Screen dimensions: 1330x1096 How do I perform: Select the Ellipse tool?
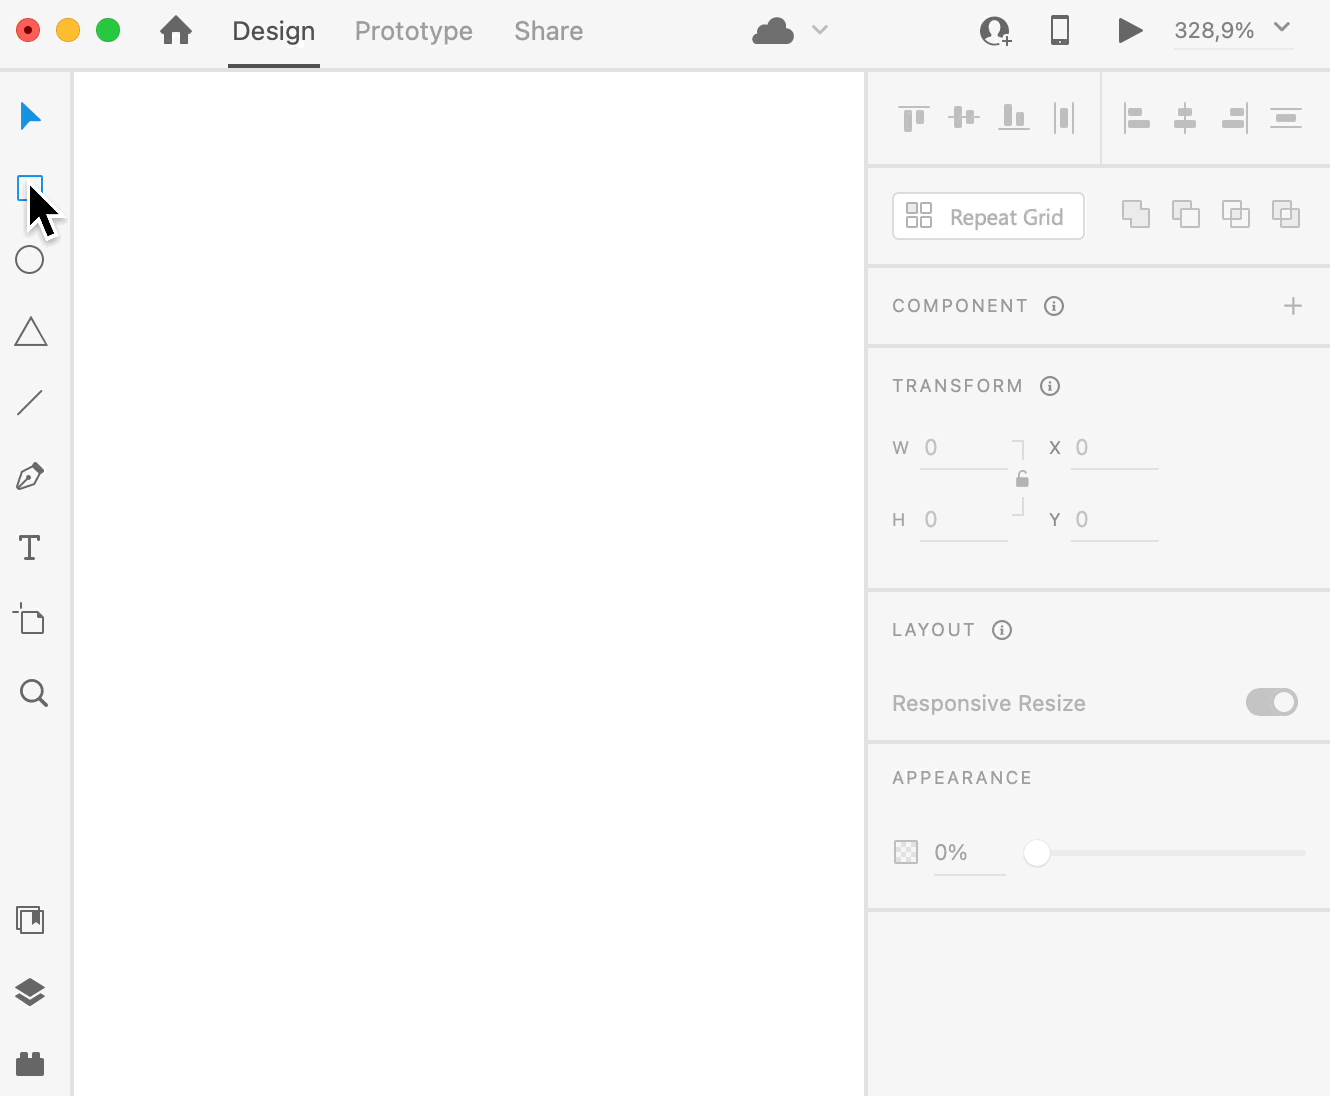(x=30, y=260)
